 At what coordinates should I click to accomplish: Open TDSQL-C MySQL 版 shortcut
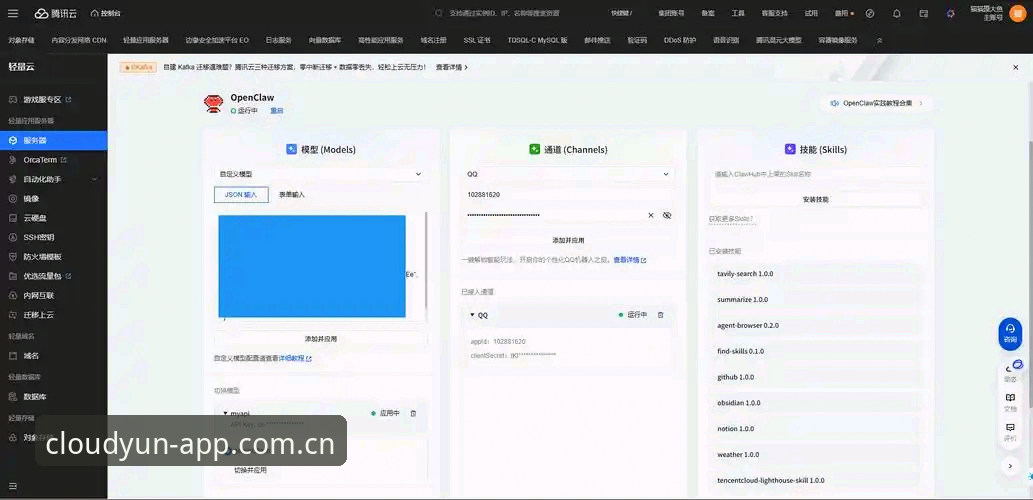click(538, 40)
